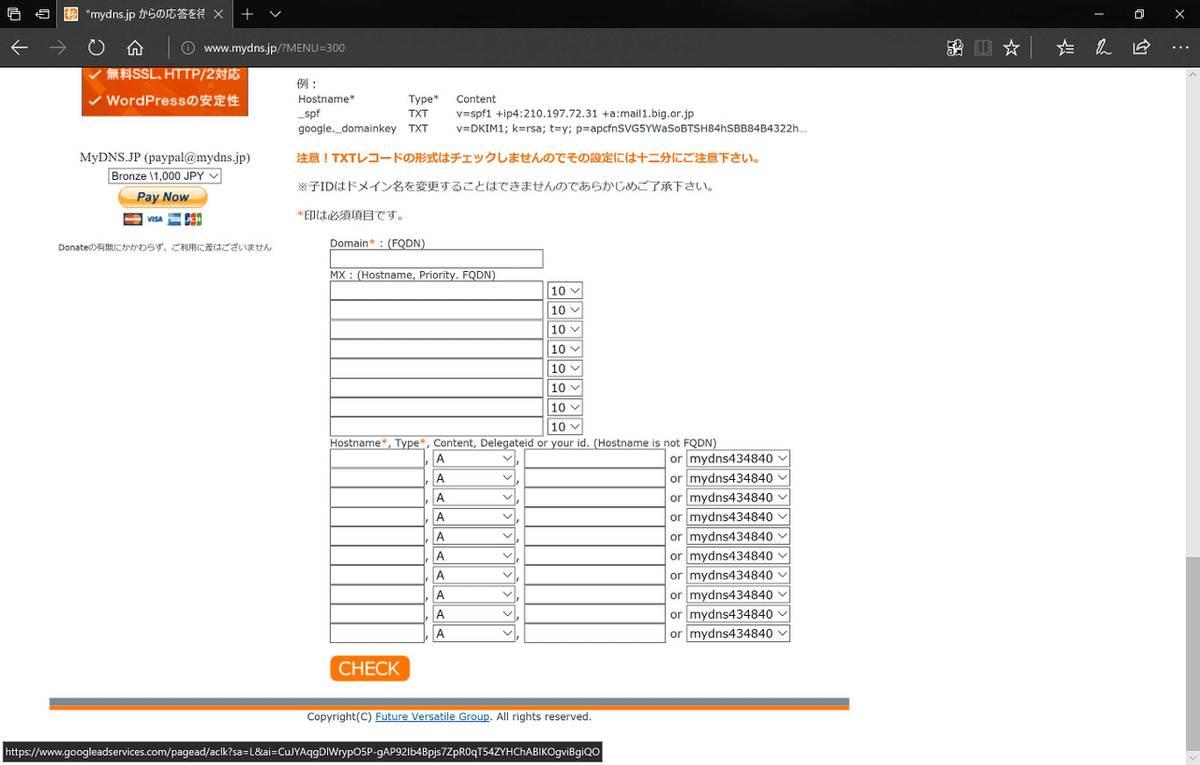Click the first MX hostname field

436,291
